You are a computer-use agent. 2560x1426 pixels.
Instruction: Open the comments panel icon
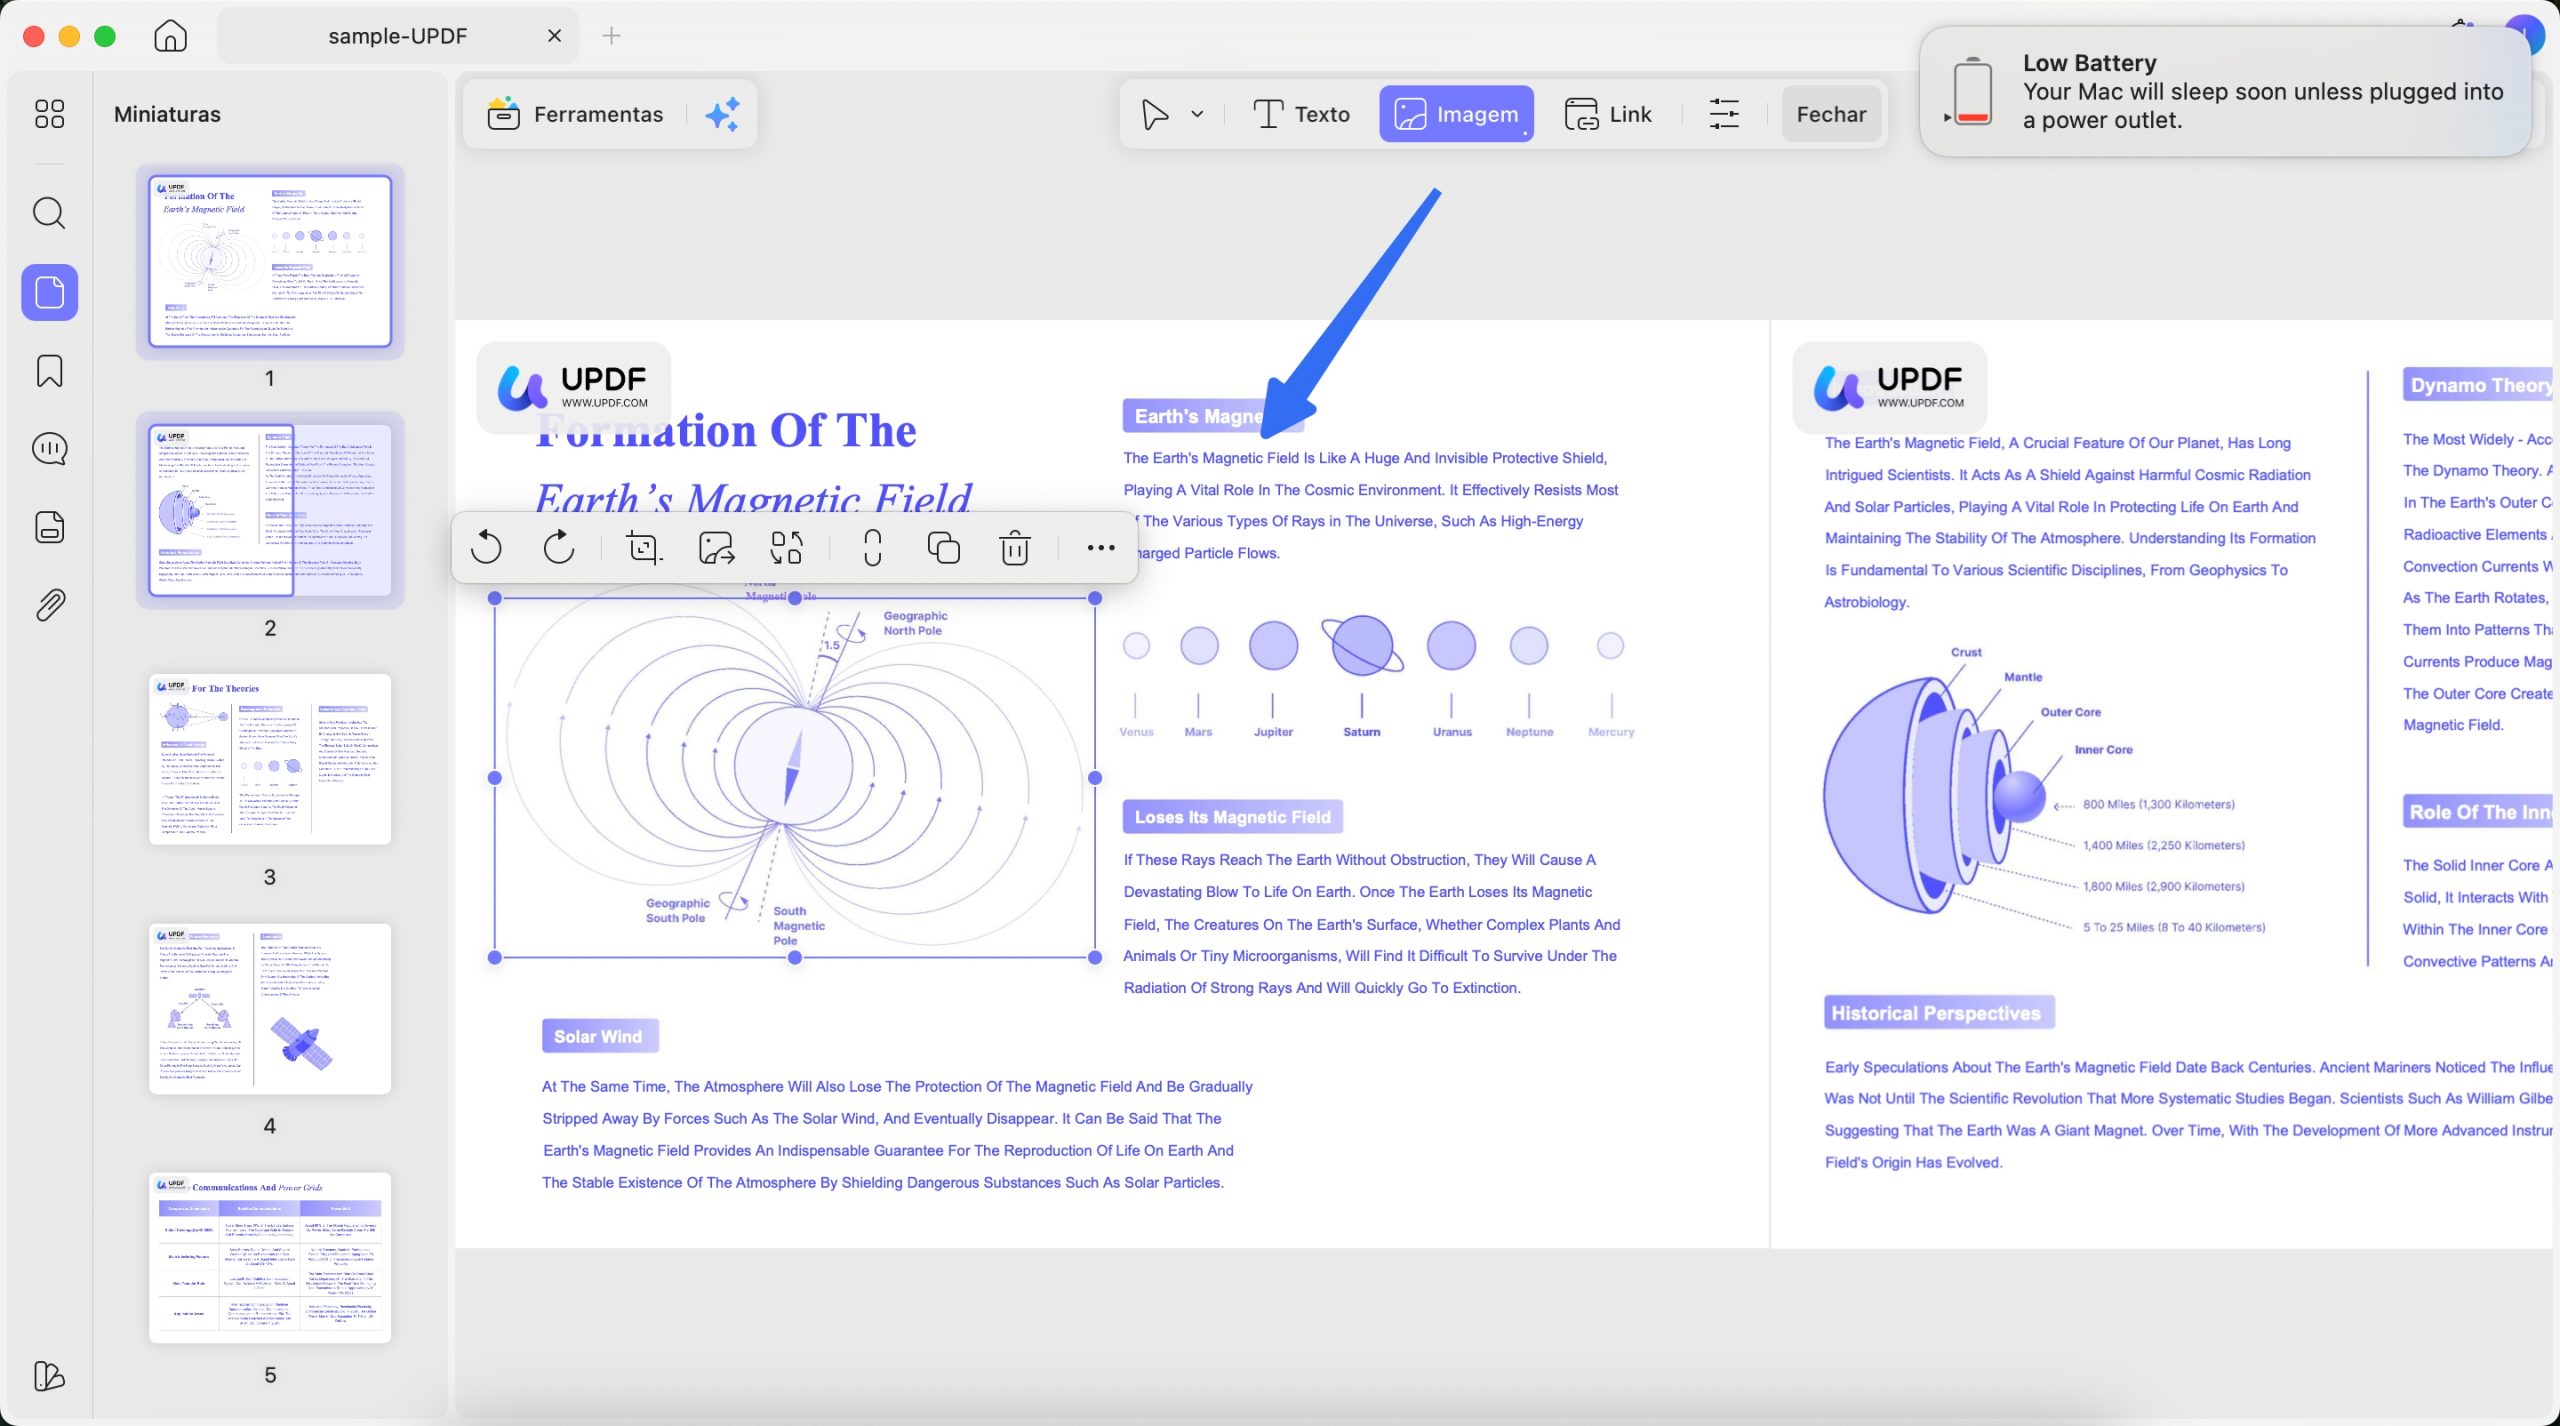[49, 449]
